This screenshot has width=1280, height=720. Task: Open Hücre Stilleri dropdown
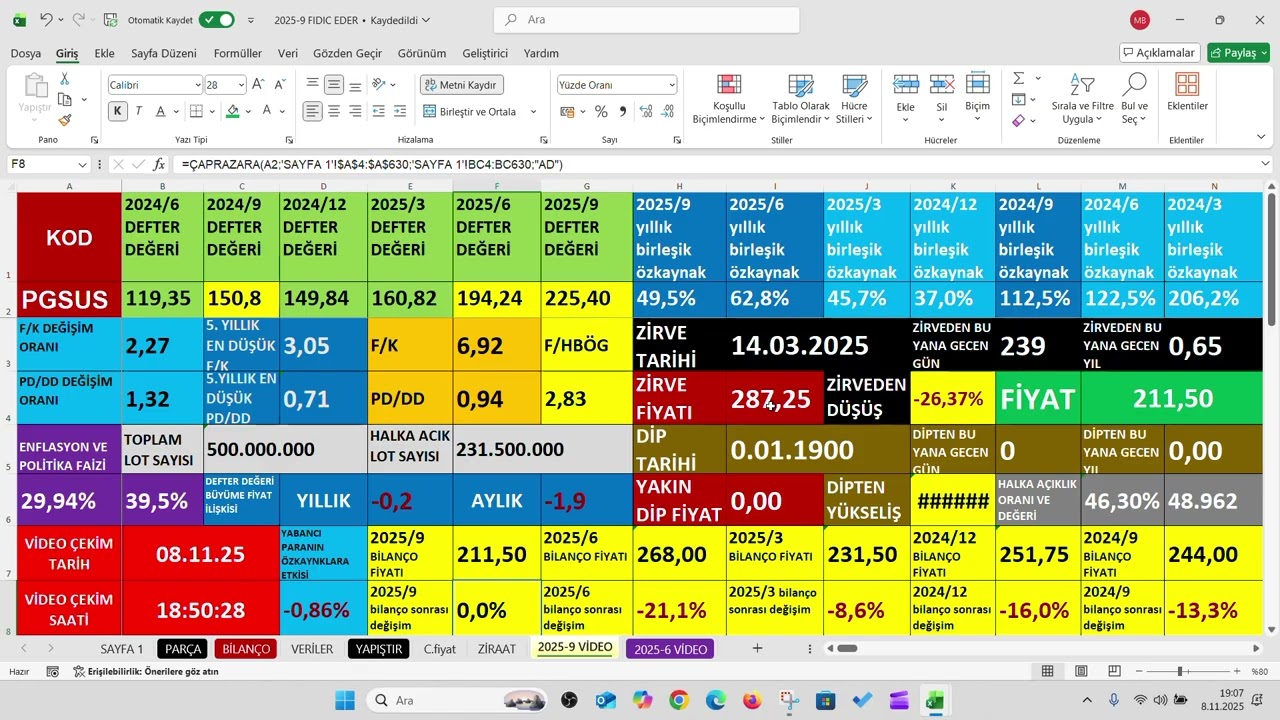click(x=854, y=98)
